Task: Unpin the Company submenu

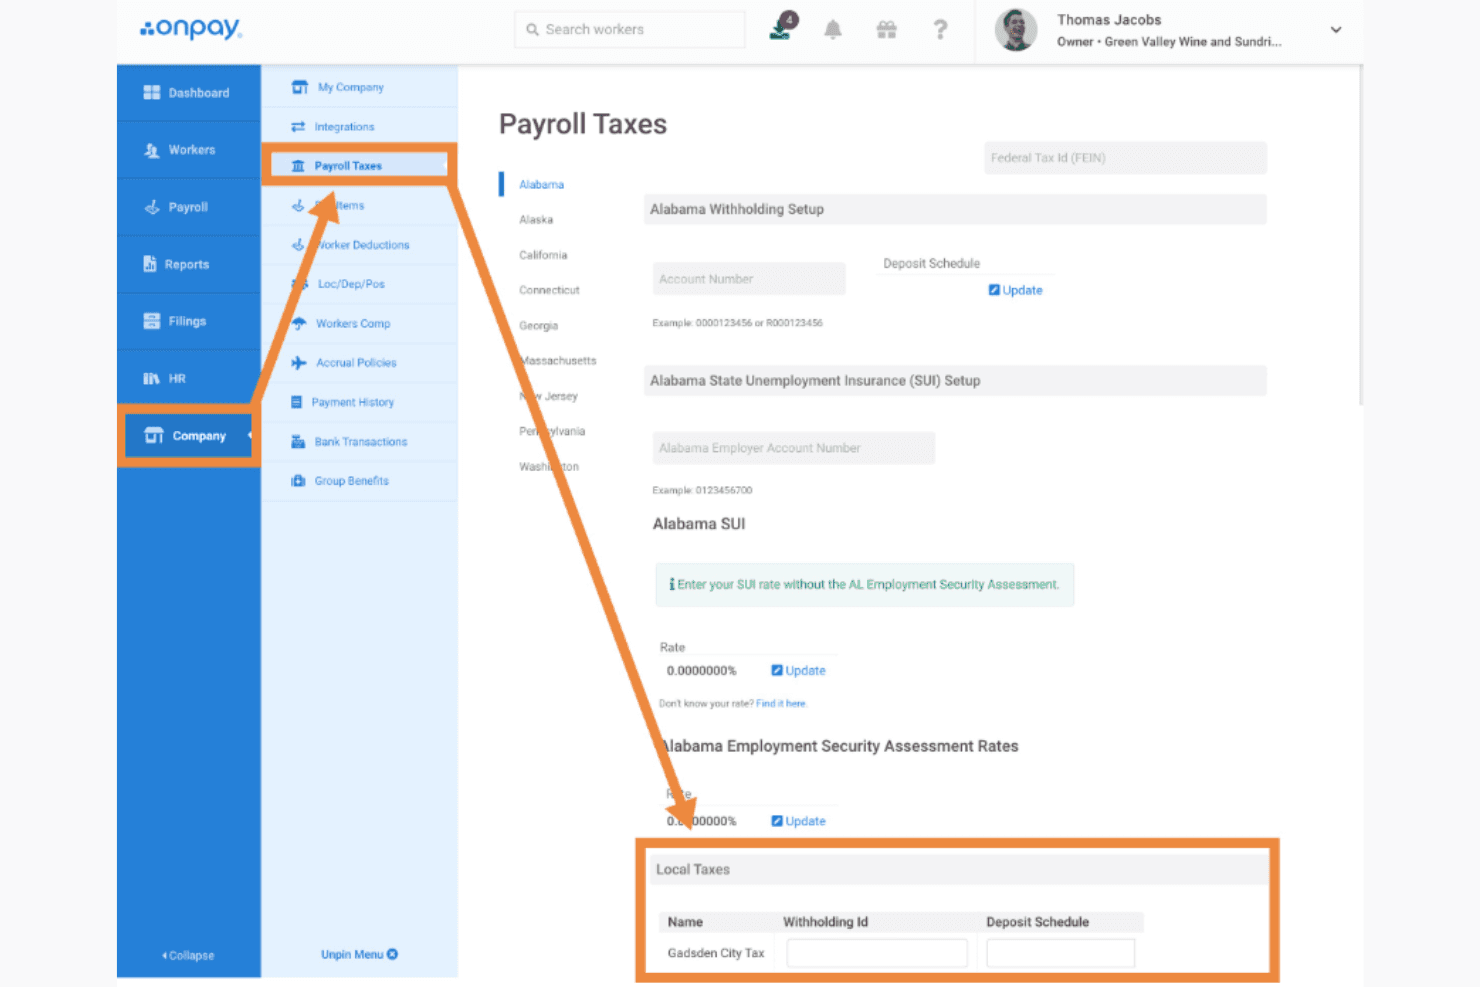Action: click(x=359, y=955)
